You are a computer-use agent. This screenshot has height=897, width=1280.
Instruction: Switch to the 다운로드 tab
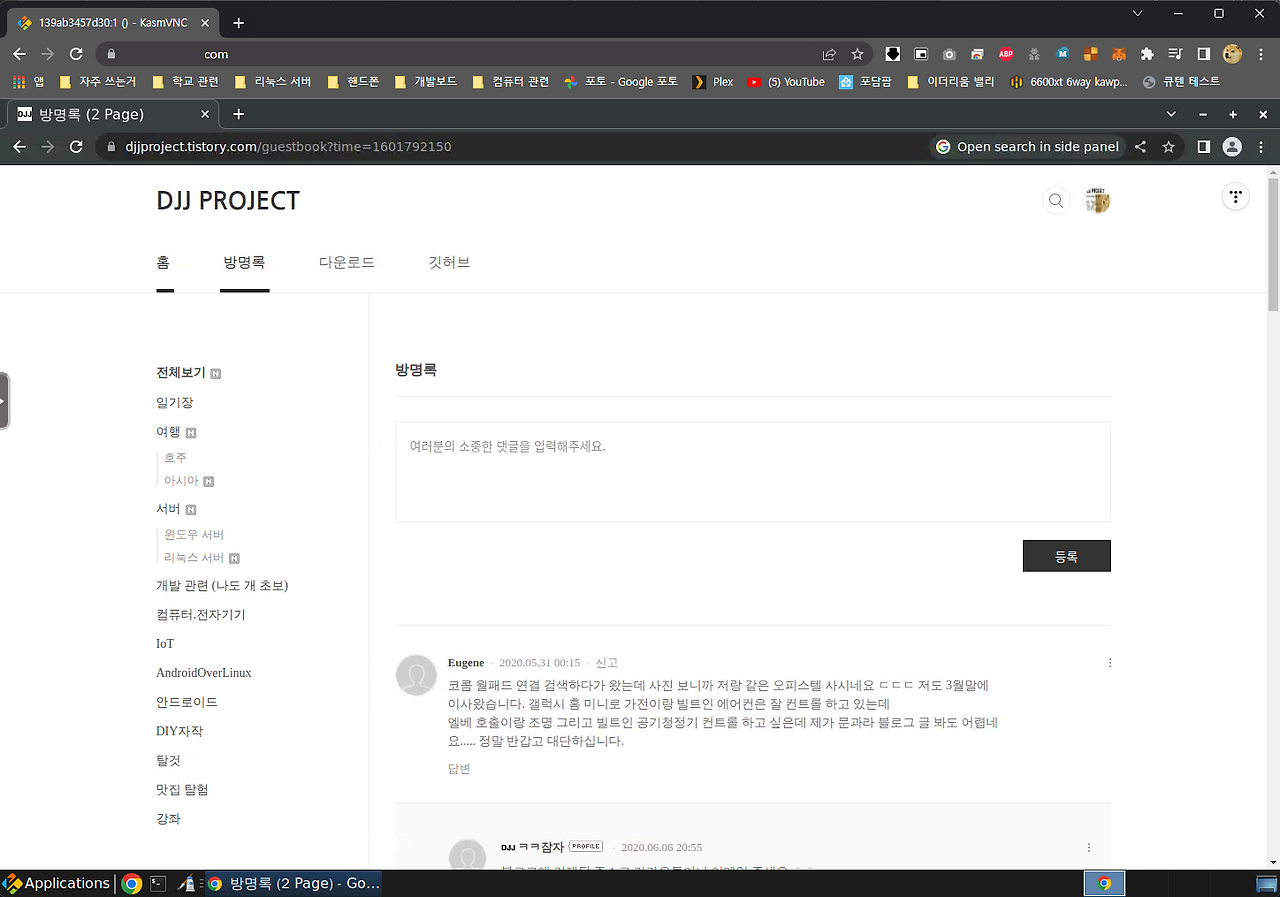point(346,262)
